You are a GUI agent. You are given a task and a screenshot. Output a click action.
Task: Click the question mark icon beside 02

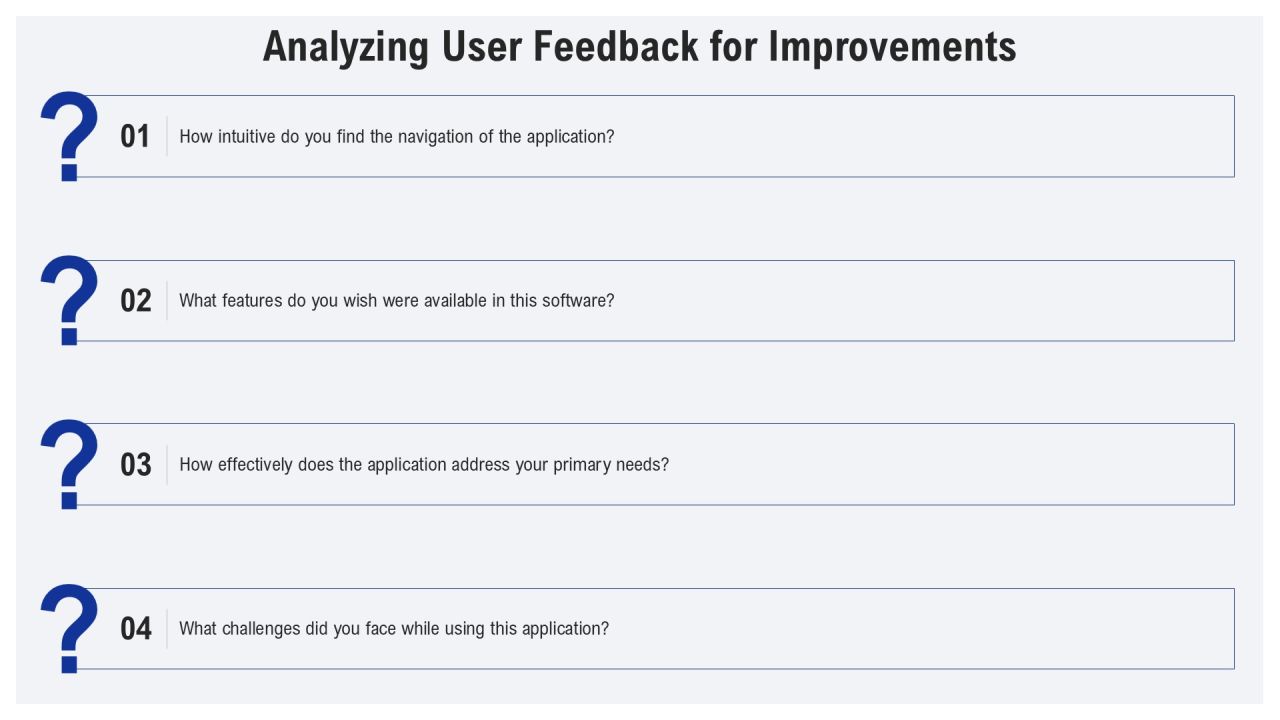(69, 300)
